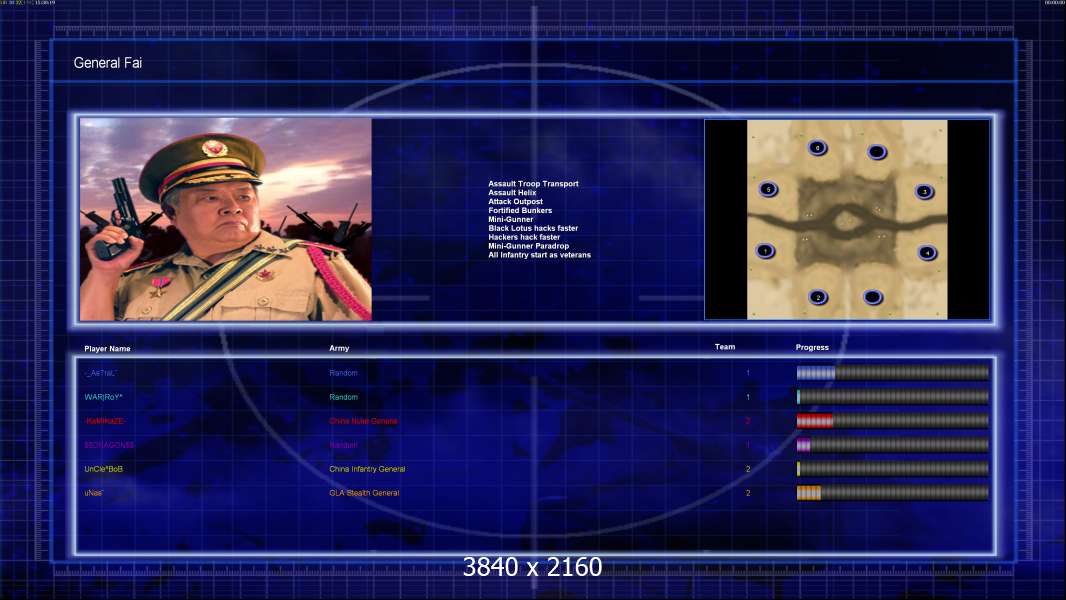1066x600 pixels.
Task: Click the Team column header
Action: tap(725, 347)
